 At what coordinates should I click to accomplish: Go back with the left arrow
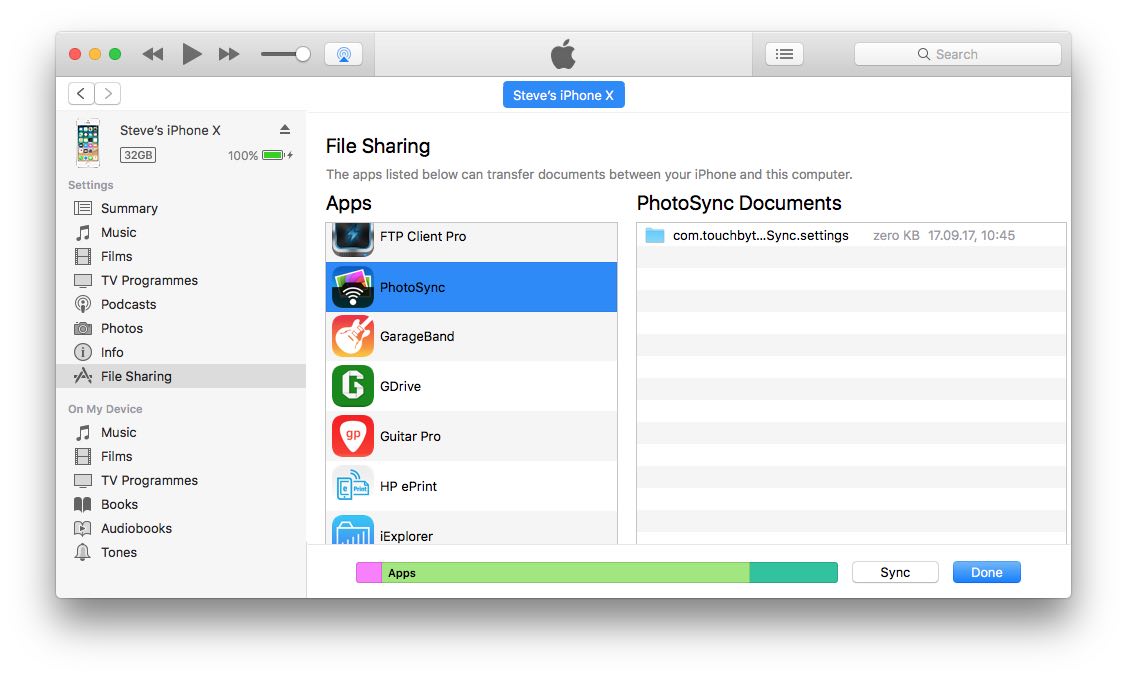pos(81,93)
